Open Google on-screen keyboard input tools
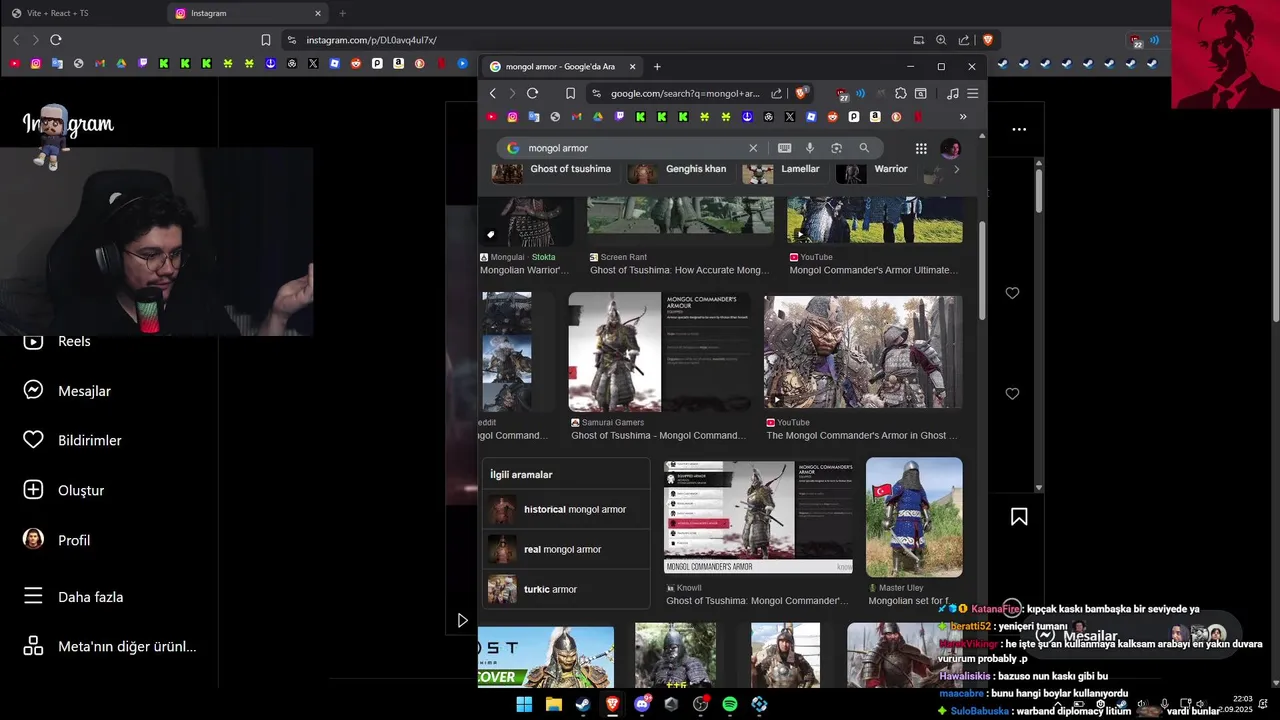The image size is (1280, 720). pos(785,148)
